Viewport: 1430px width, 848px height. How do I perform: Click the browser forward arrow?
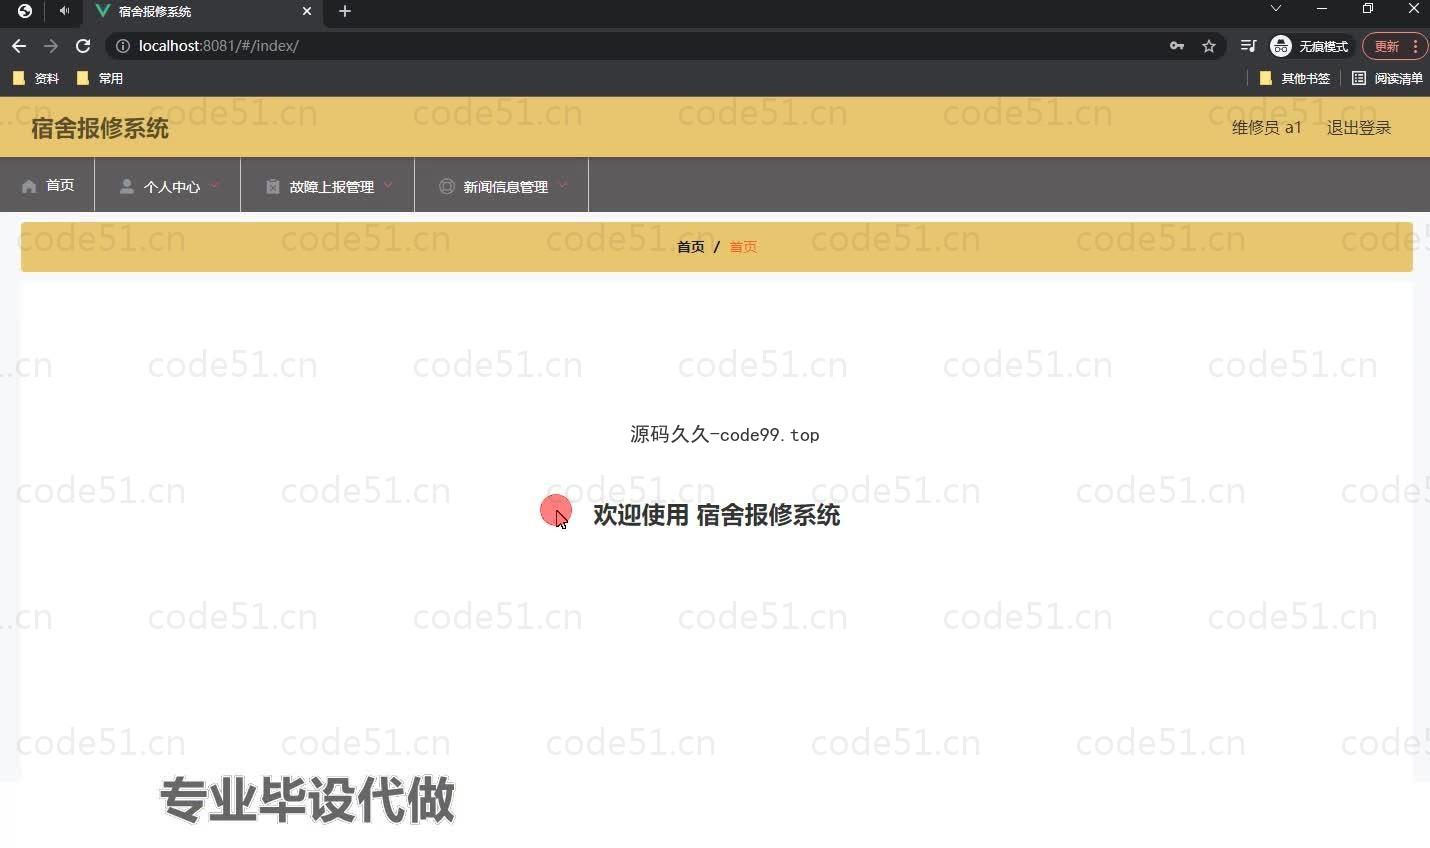(51, 46)
